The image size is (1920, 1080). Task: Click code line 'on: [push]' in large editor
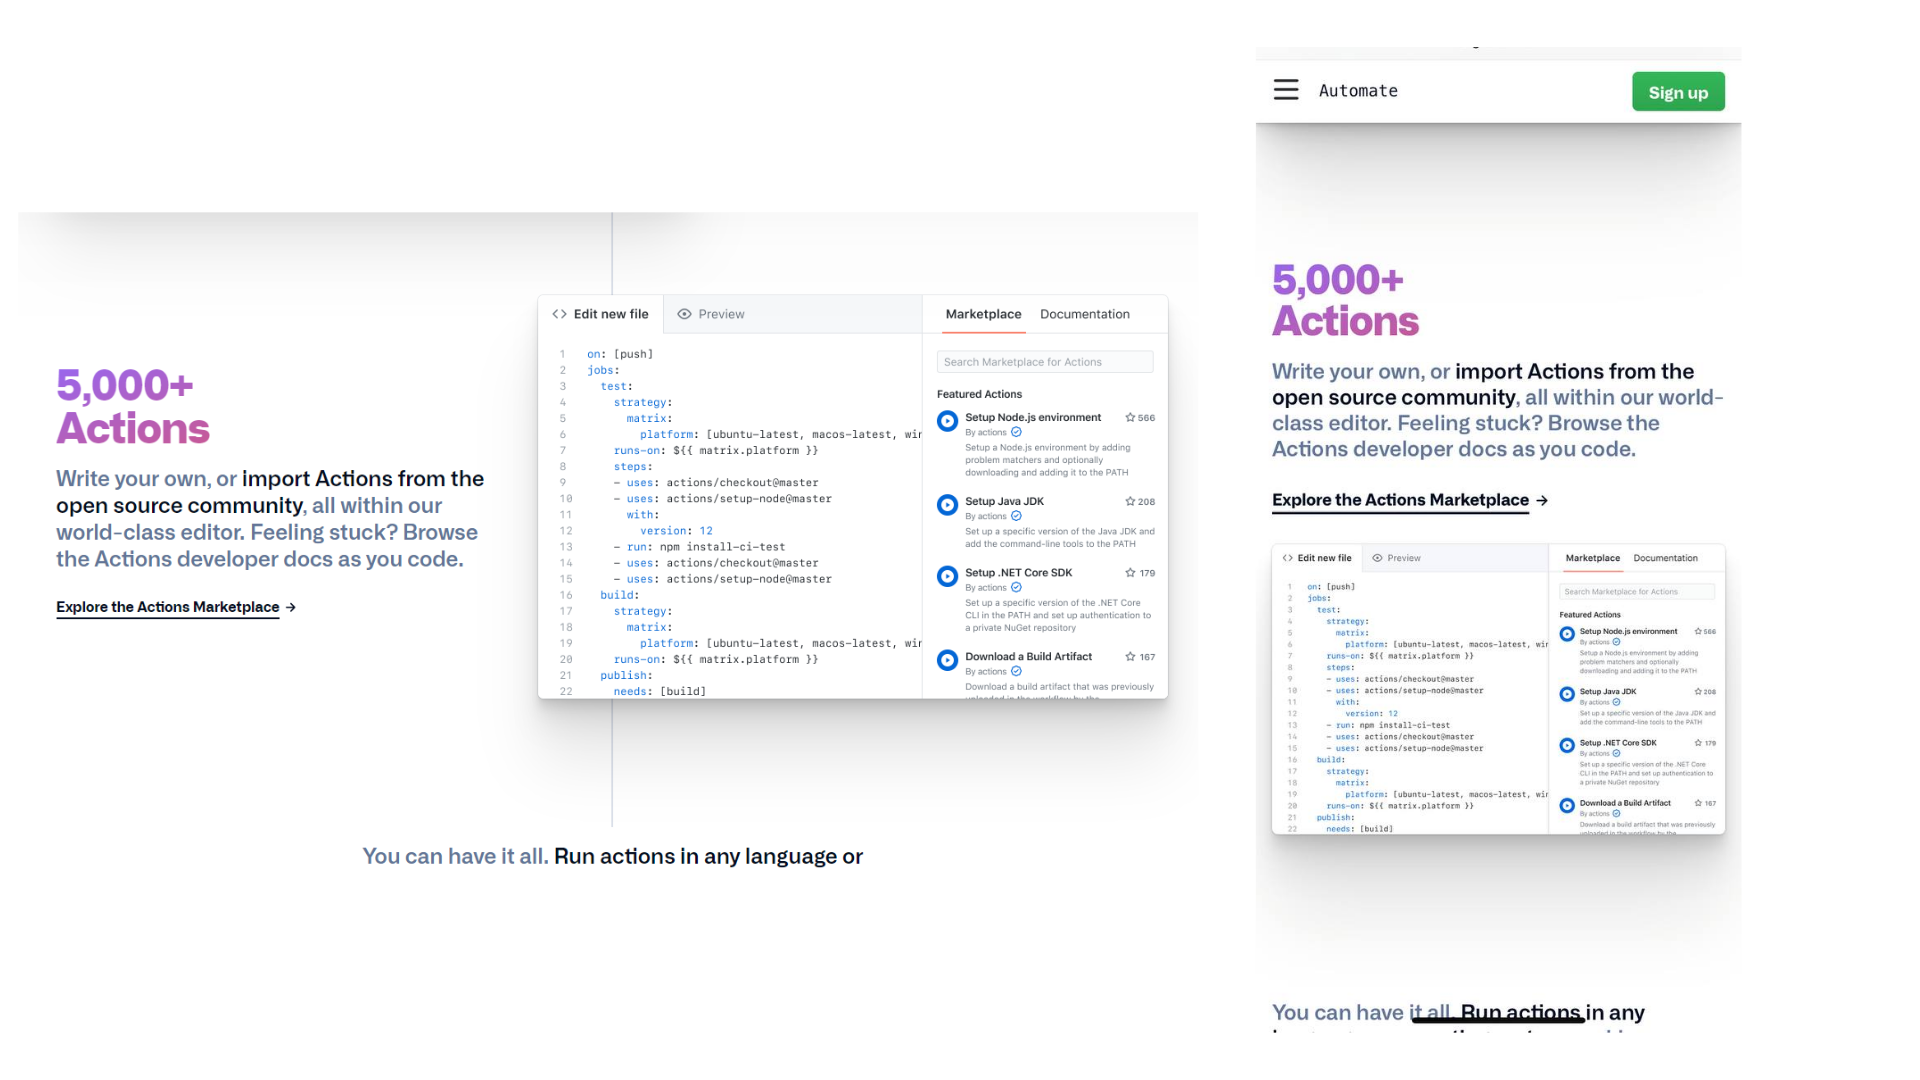[x=620, y=354]
